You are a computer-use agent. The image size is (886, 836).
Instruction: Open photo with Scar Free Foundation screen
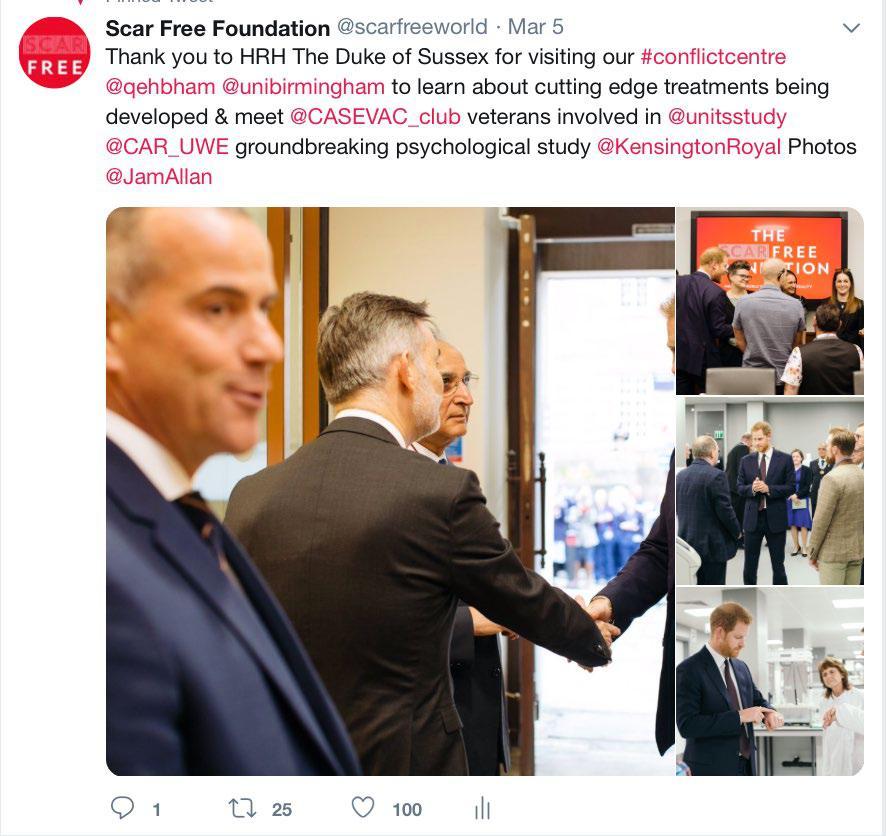point(770,301)
